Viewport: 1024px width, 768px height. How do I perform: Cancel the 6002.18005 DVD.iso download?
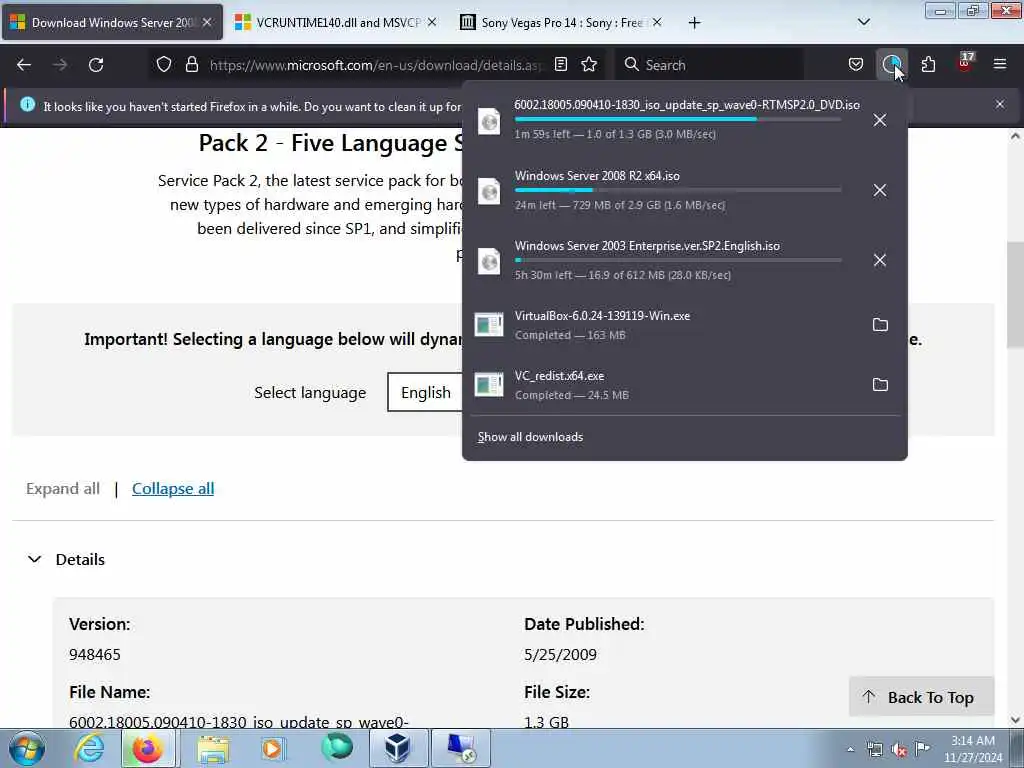click(880, 120)
